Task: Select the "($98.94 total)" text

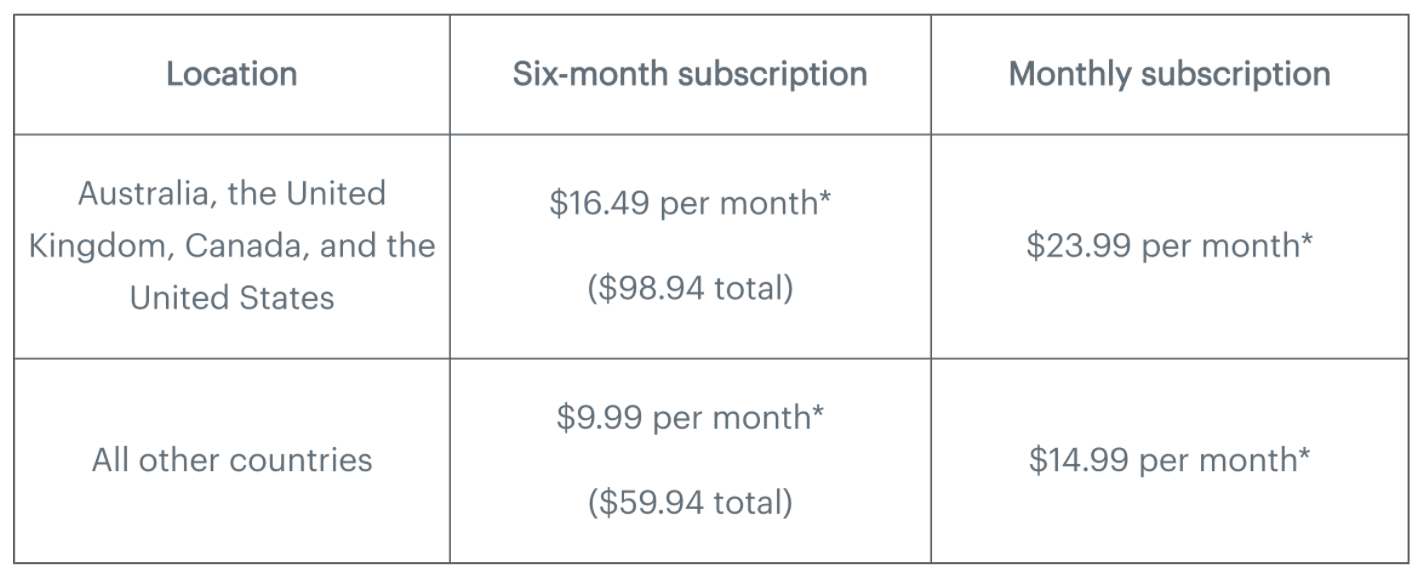Action: (x=690, y=288)
